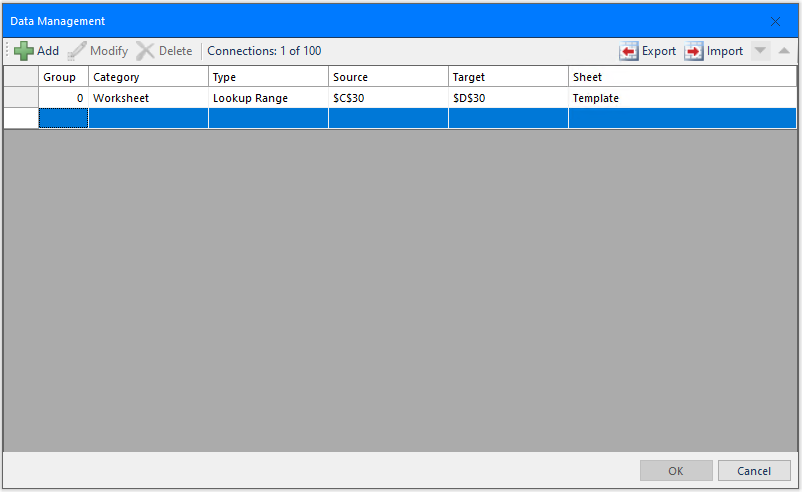Click the OK button

point(676,471)
